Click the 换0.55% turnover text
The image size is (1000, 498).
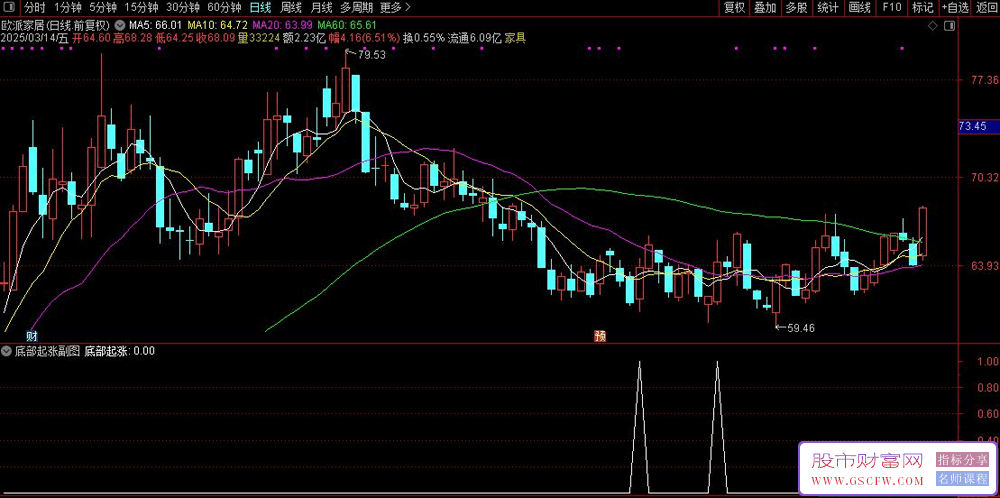pyautogui.click(x=423, y=38)
